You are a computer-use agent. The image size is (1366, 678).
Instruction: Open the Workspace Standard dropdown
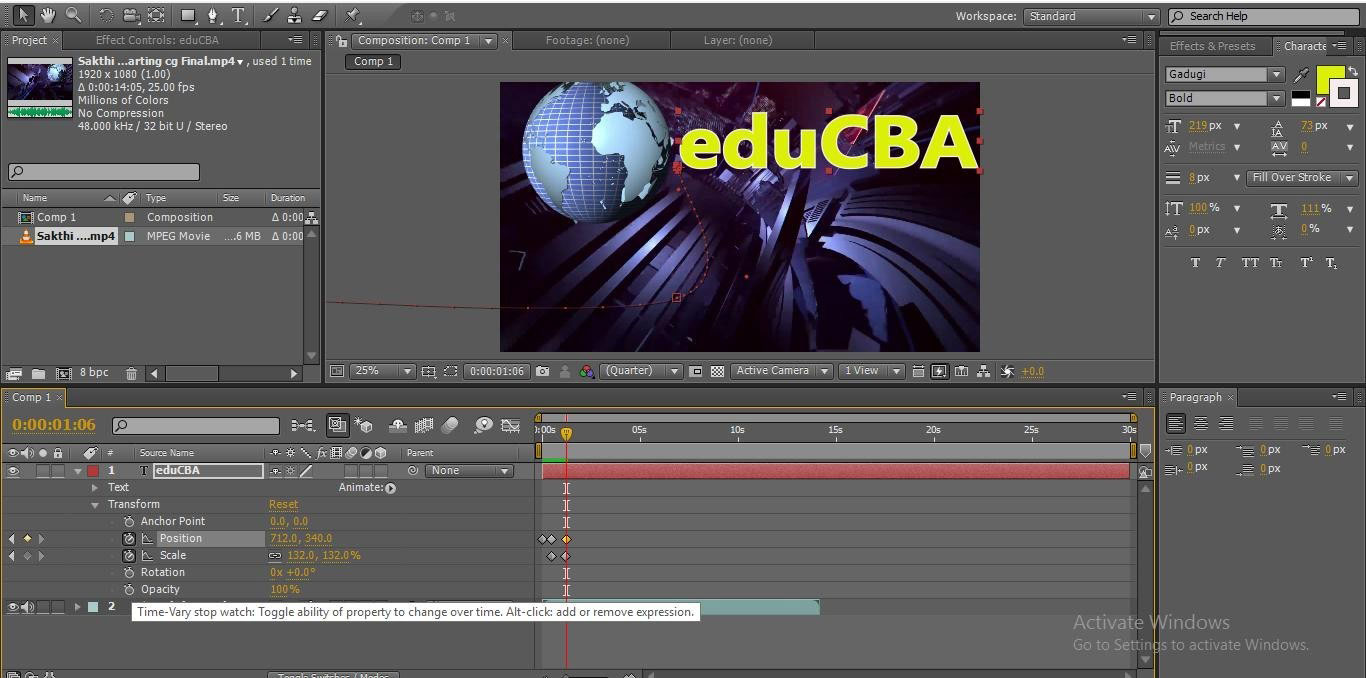pos(1090,16)
